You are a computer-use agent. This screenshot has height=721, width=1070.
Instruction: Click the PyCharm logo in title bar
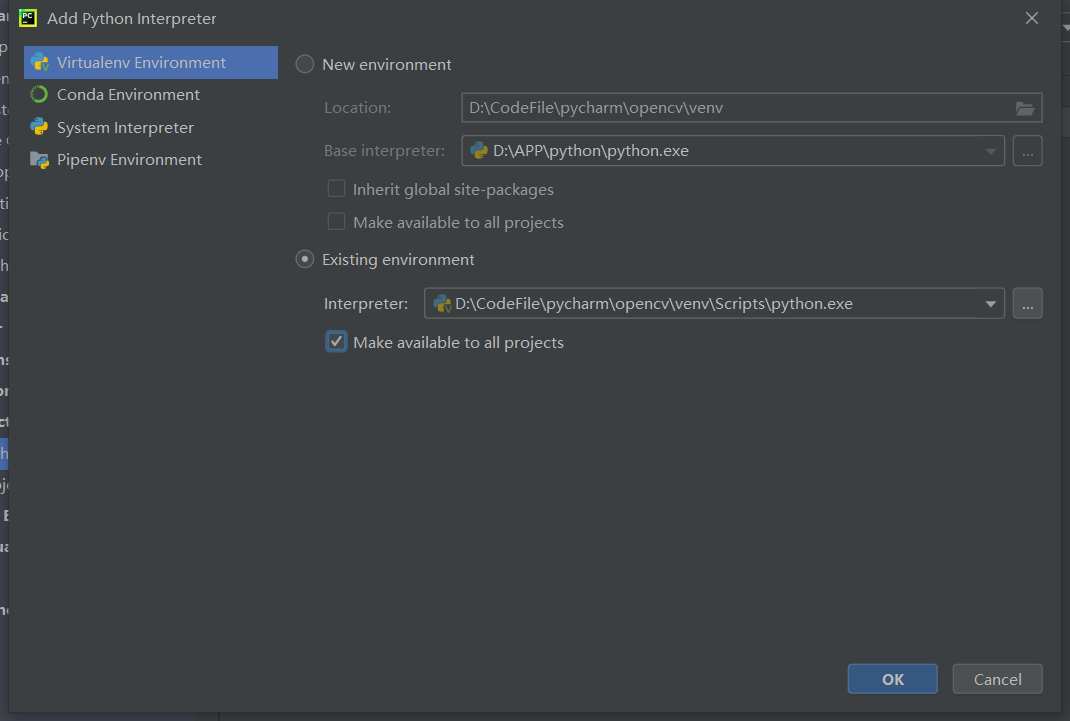click(x=28, y=18)
